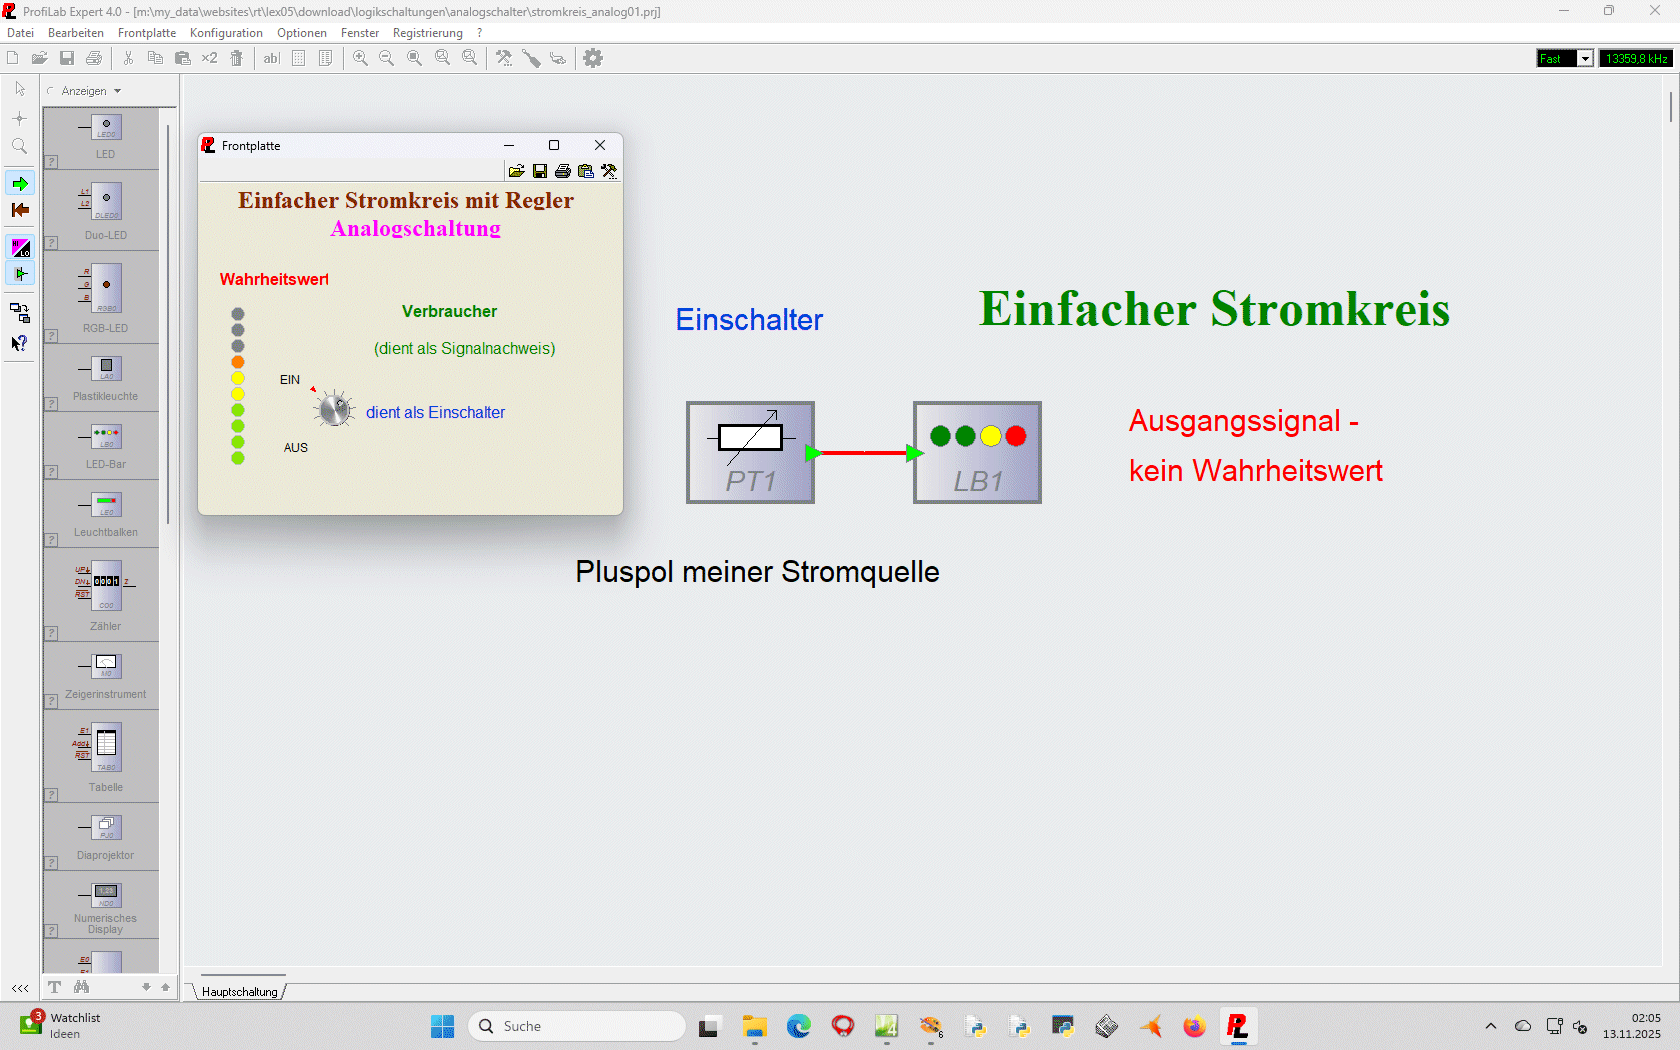1680x1050 pixels.
Task: Click the open folder icon in Frontplatte window
Action: pos(516,171)
